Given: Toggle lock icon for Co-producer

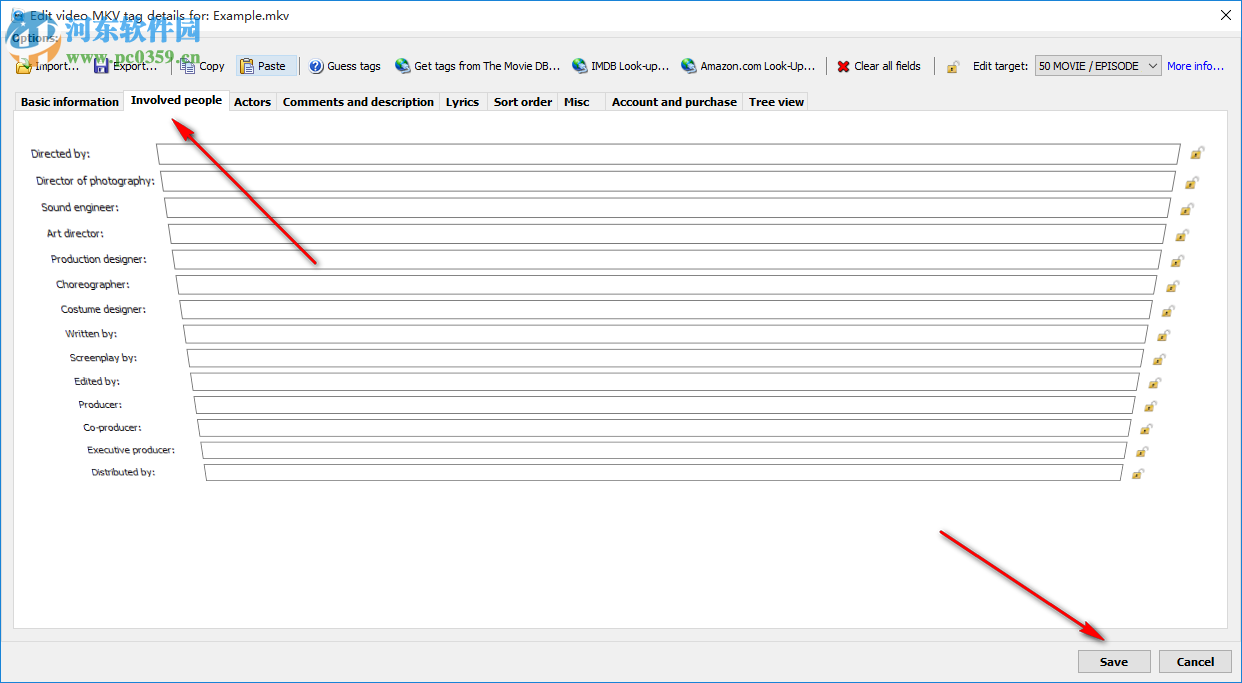Looking at the screenshot, I should coord(1146,429).
